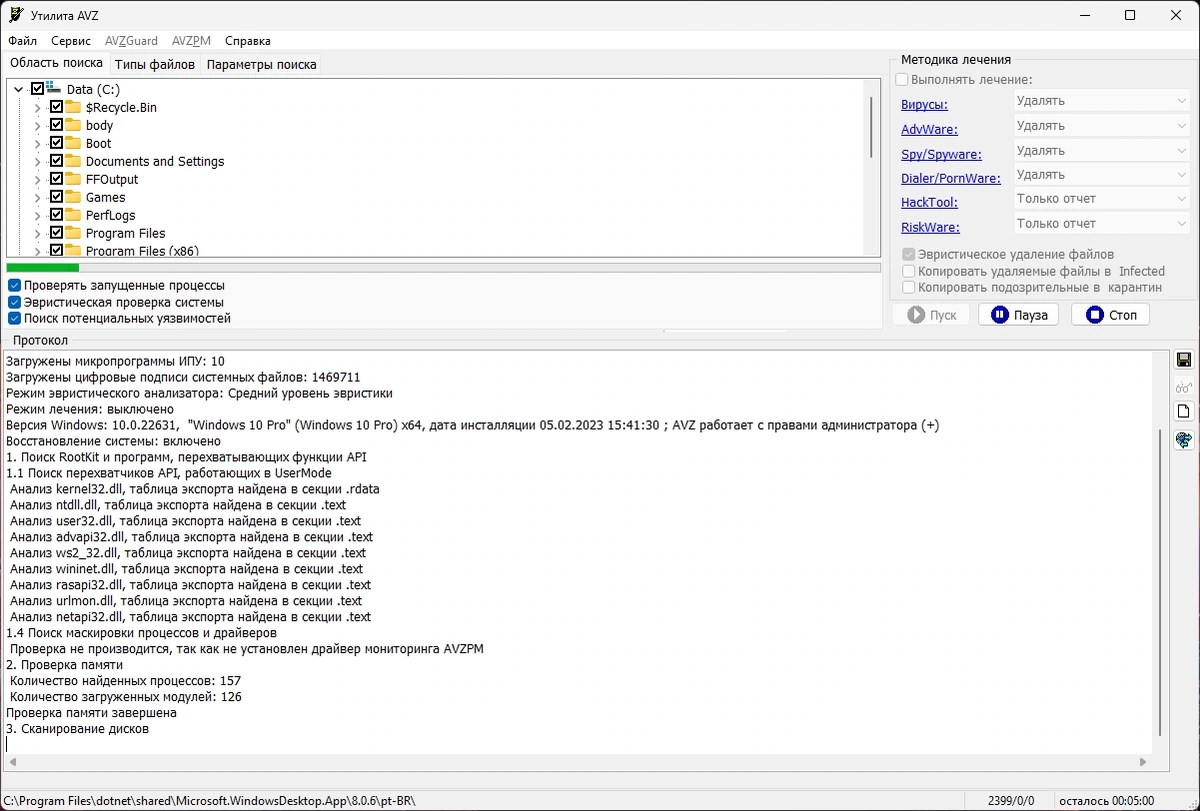Click the Games folder icon
Screen dimensions: 1200x811
pyautogui.click(x=73, y=197)
